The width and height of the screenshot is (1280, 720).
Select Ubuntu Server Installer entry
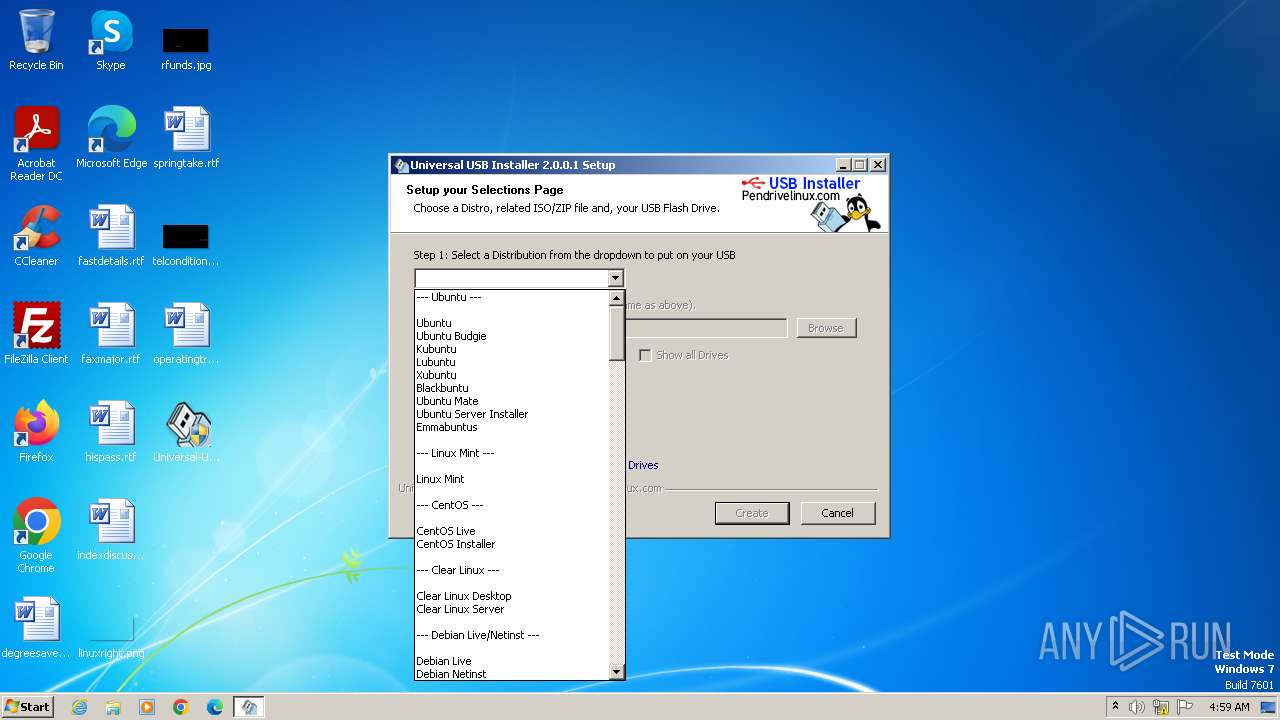[512, 414]
